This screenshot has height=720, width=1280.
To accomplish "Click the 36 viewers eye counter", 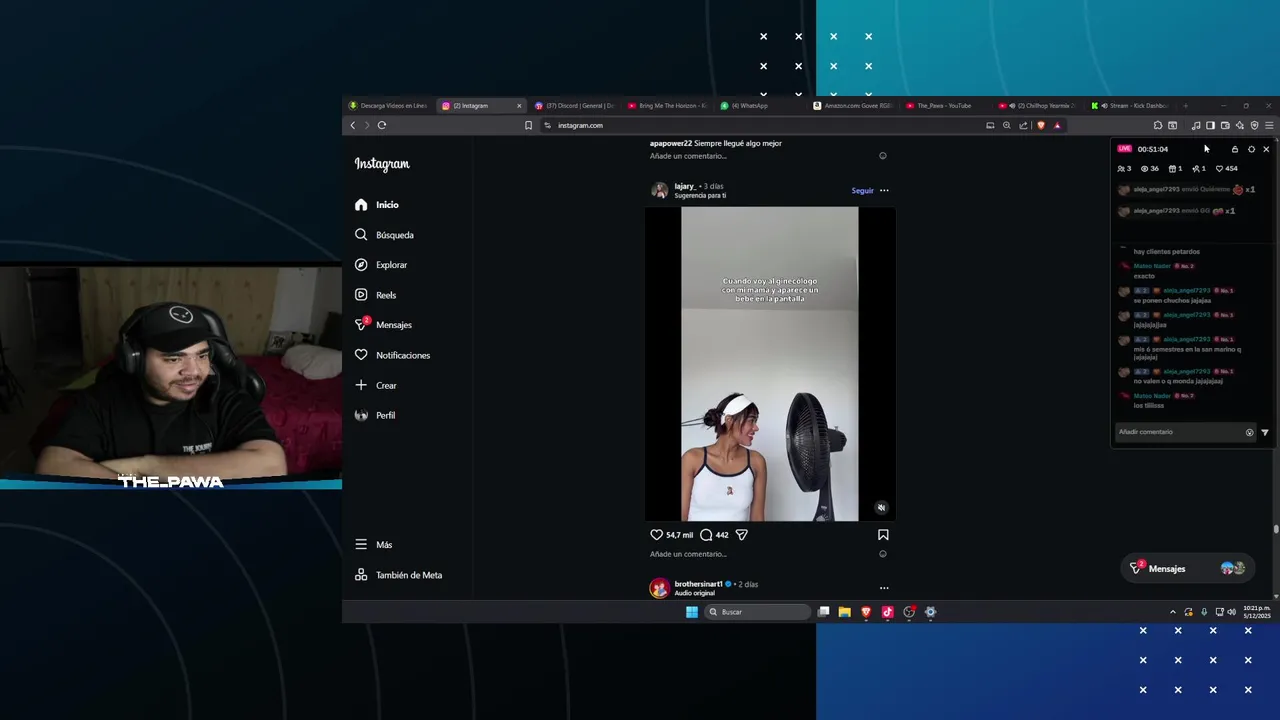I will click(1150, 169).
